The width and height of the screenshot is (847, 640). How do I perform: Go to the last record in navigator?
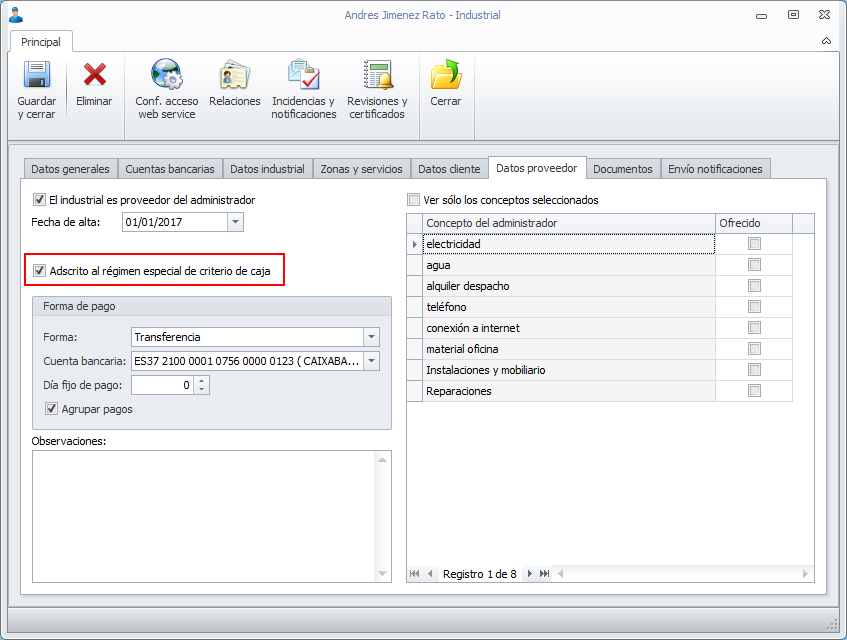(x=545, y=574)
